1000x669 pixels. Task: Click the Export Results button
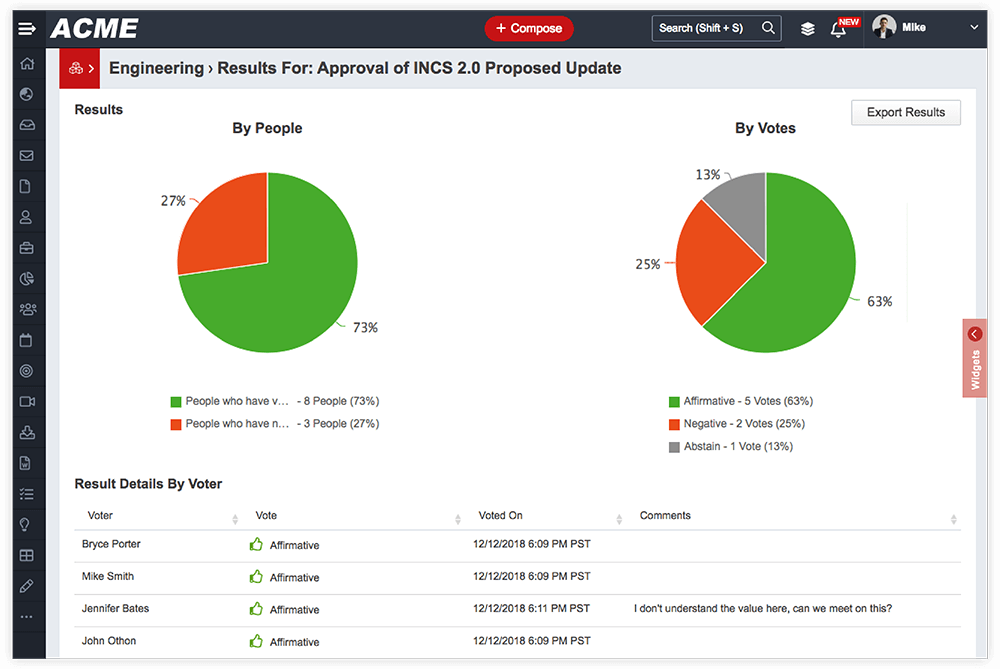(905, 112)
